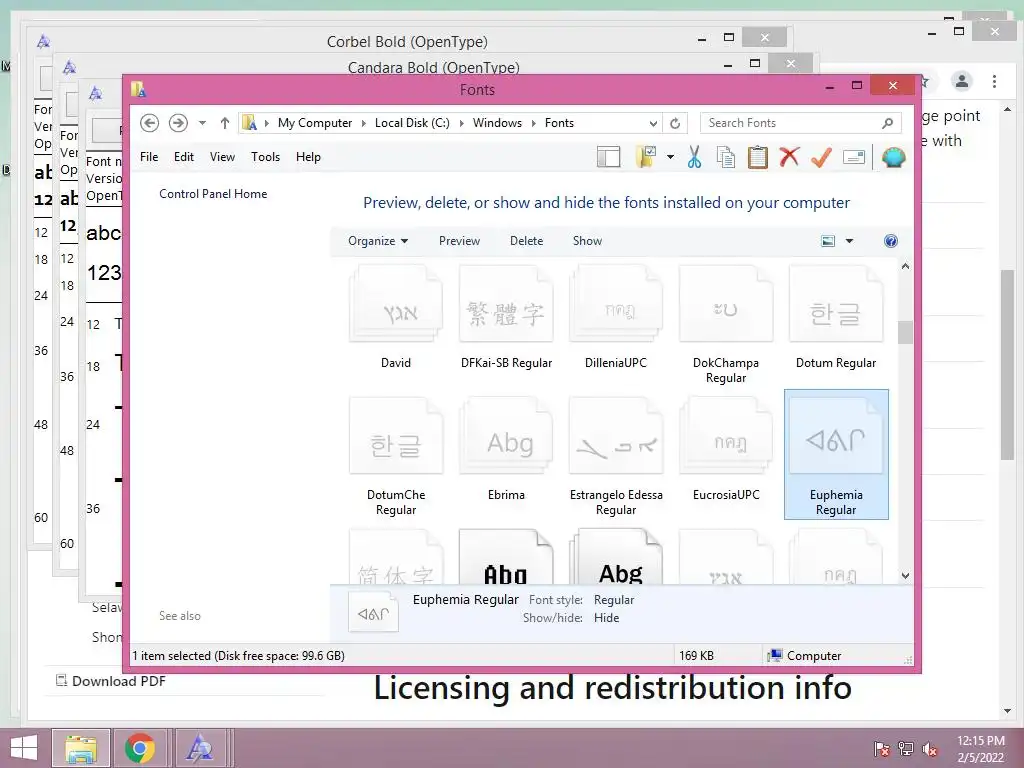
Task: Open the View menu
Action: coord(222,157)
